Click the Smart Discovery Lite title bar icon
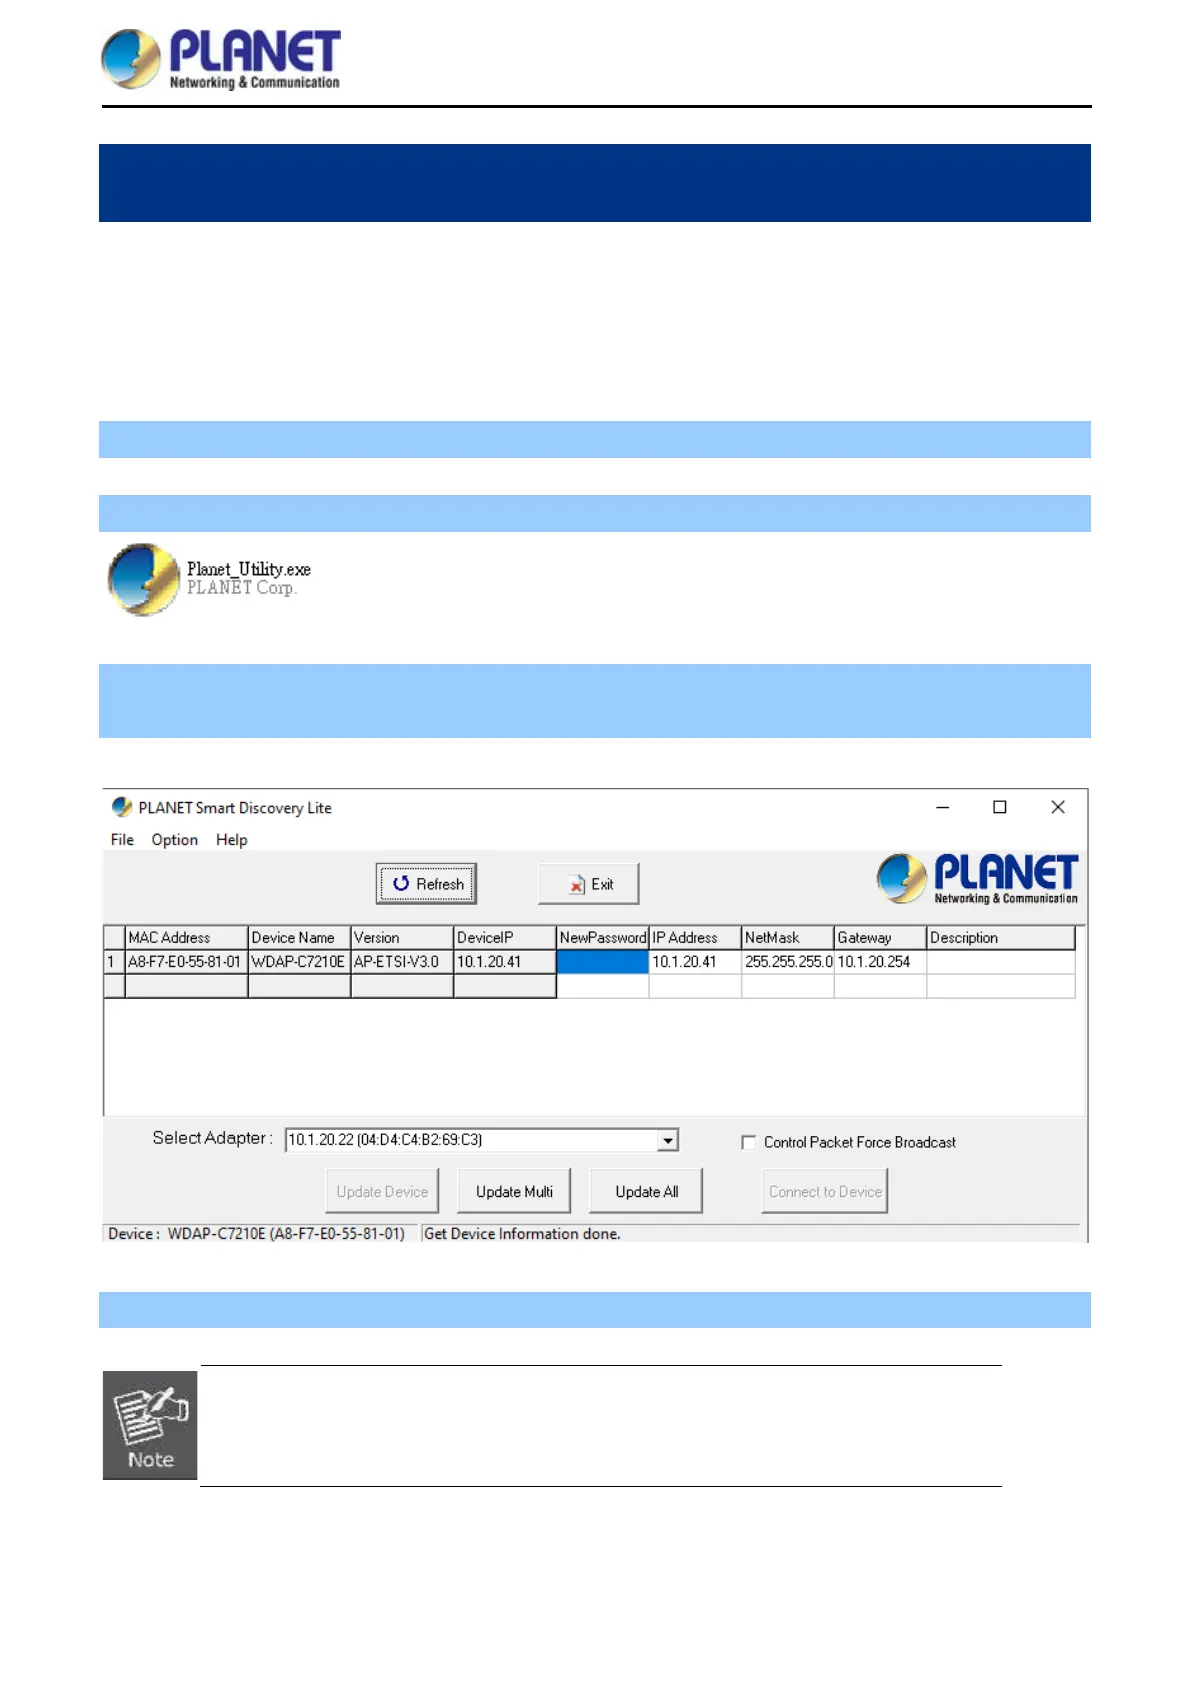 122,807
